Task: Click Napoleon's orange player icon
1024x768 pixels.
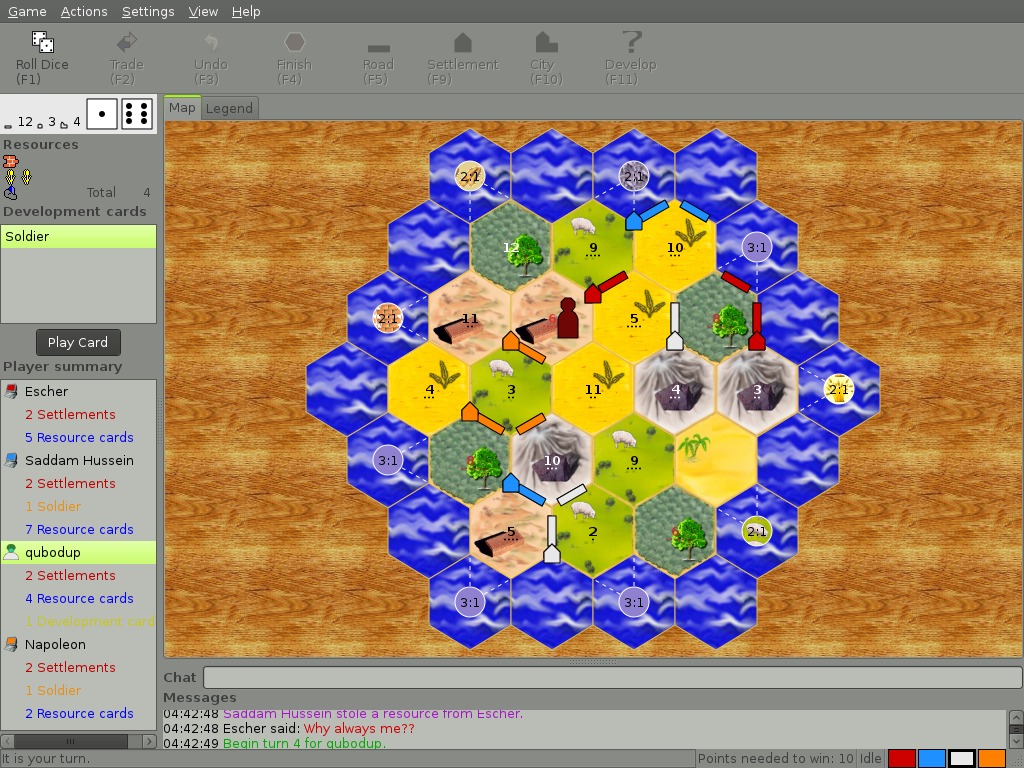Action: pyautogui.click(x=11, y=645)
